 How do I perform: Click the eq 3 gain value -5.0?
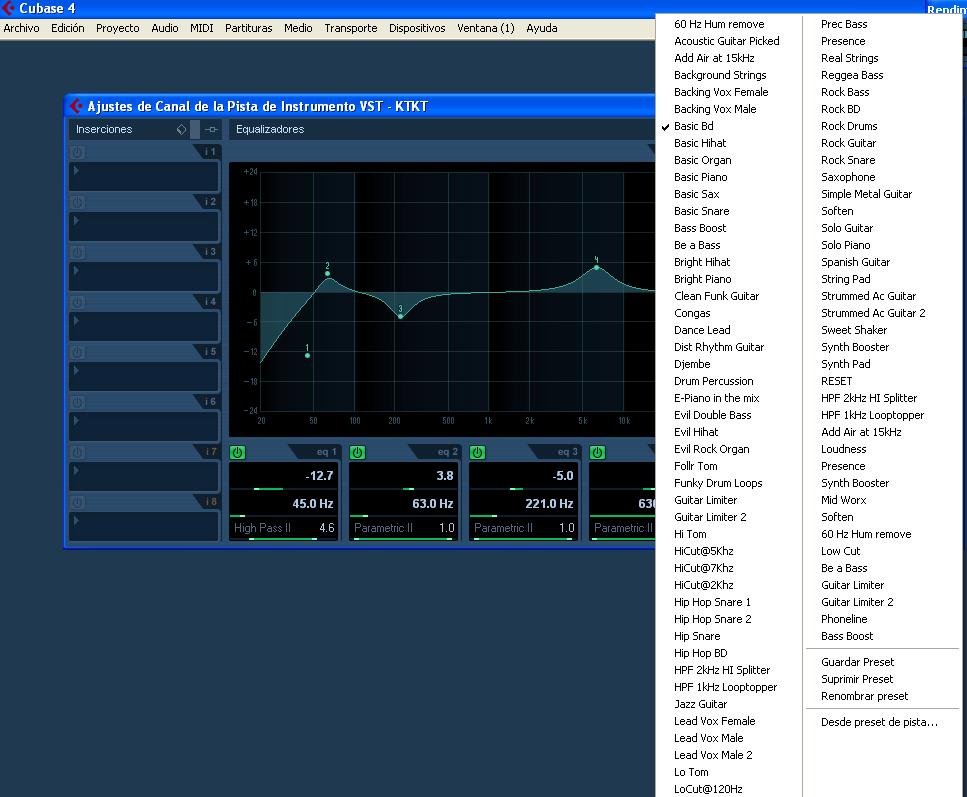(562, 476)
